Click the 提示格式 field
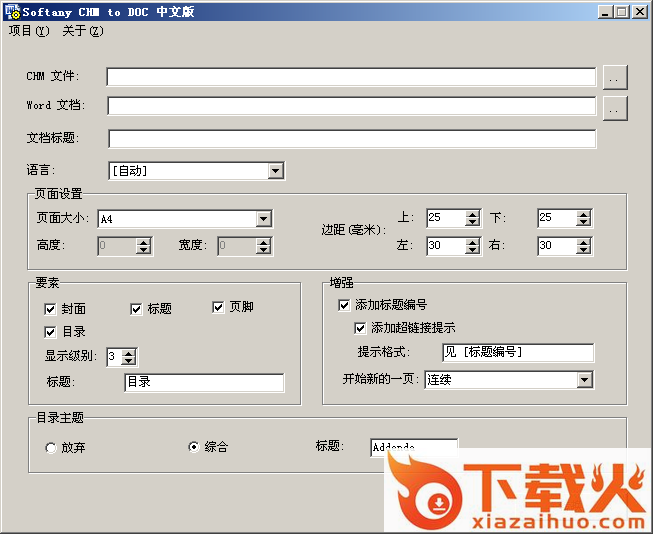 [518, 352]
